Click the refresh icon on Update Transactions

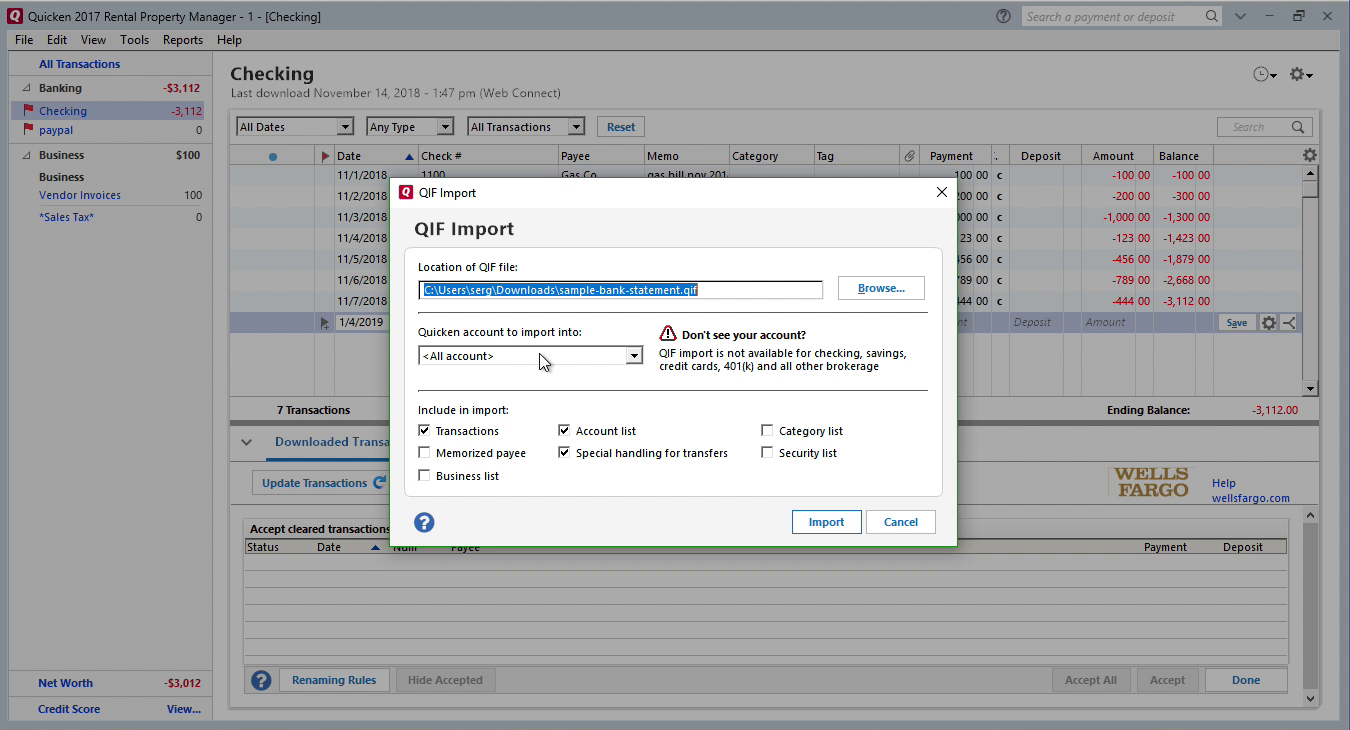coord(379,483)
